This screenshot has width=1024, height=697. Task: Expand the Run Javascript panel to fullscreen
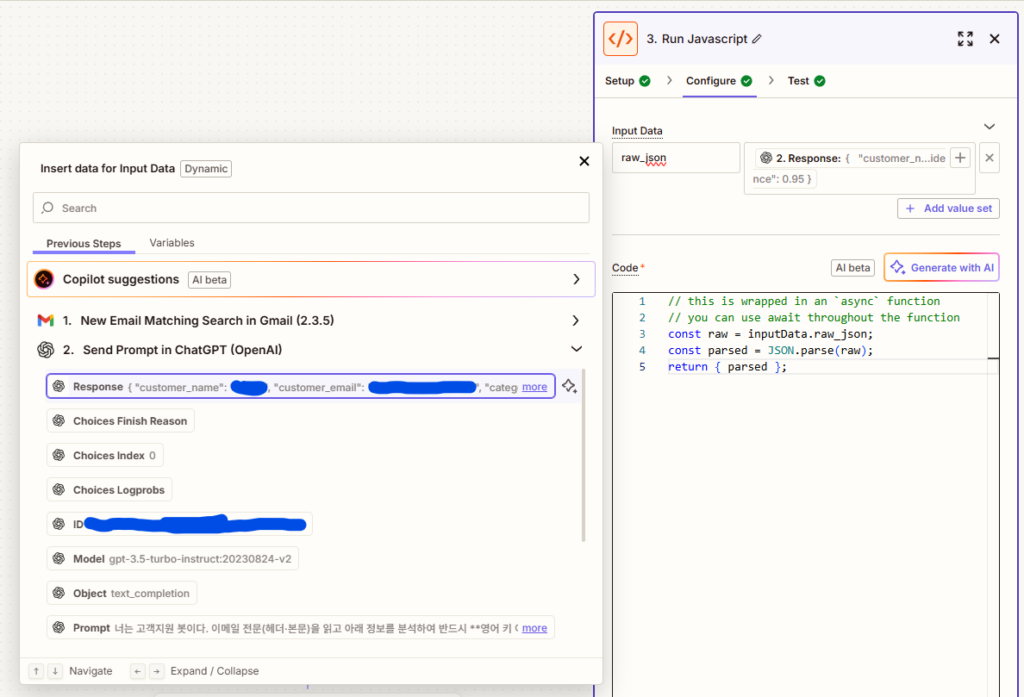965,39
